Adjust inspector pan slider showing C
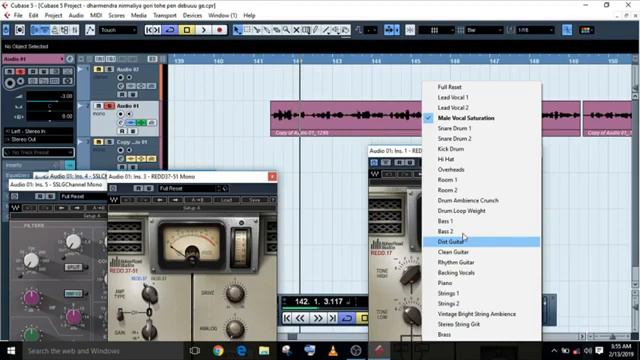640x360 pixels. [x=49, y=107]
